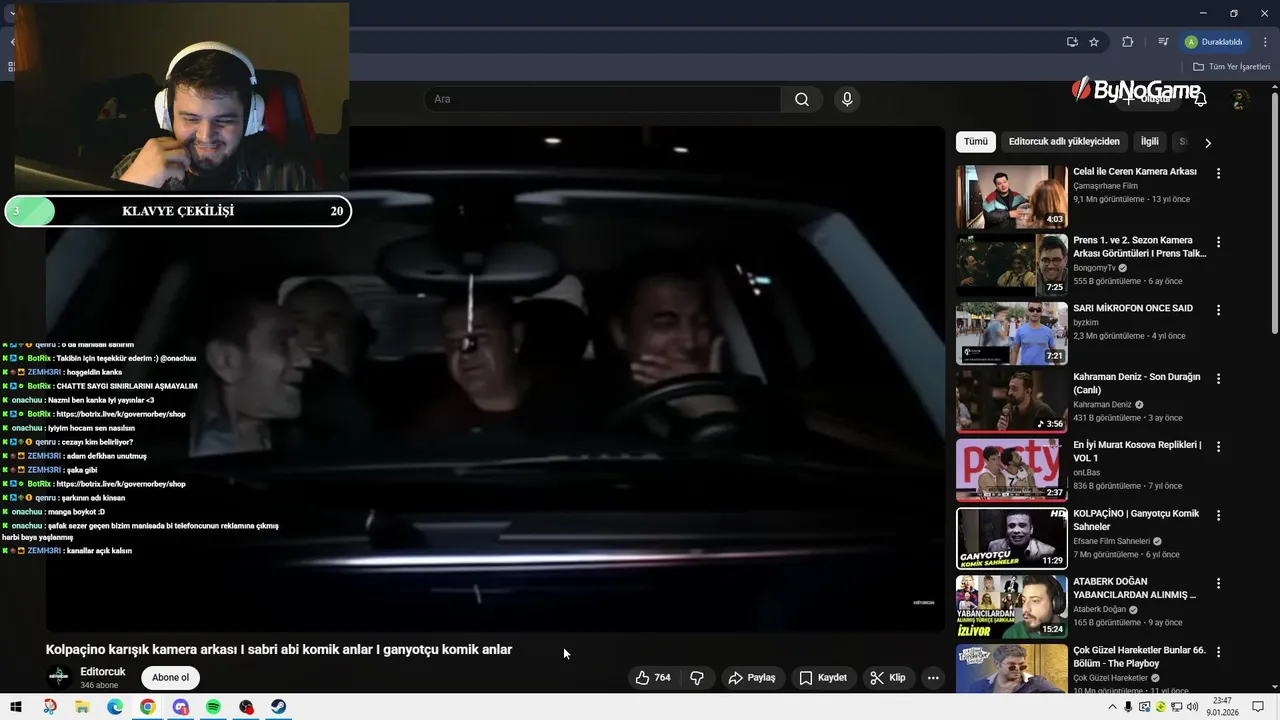Open options for Celal ile Ceren video

(x=1218, y=173)
